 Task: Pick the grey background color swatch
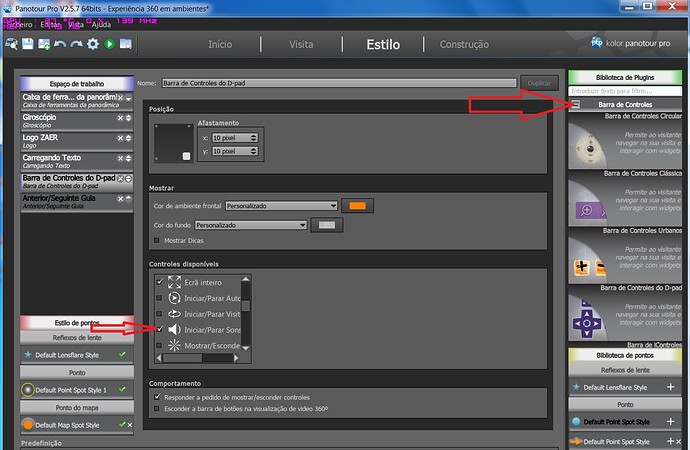[327, 225]
